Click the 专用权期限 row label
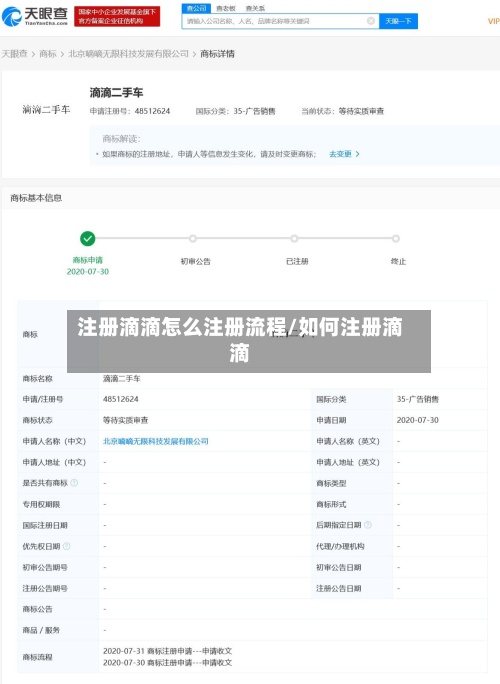The image size is (500, 684). [x=41, y=504]
